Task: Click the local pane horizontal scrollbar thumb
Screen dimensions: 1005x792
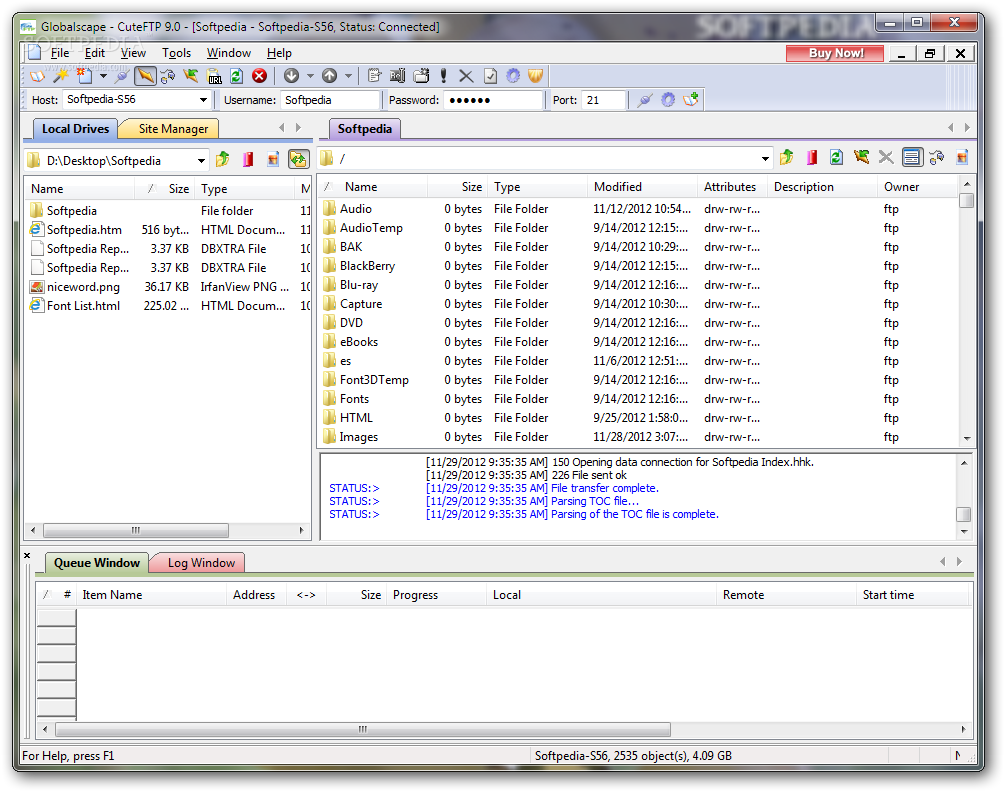Action: (x=136, y=531)
